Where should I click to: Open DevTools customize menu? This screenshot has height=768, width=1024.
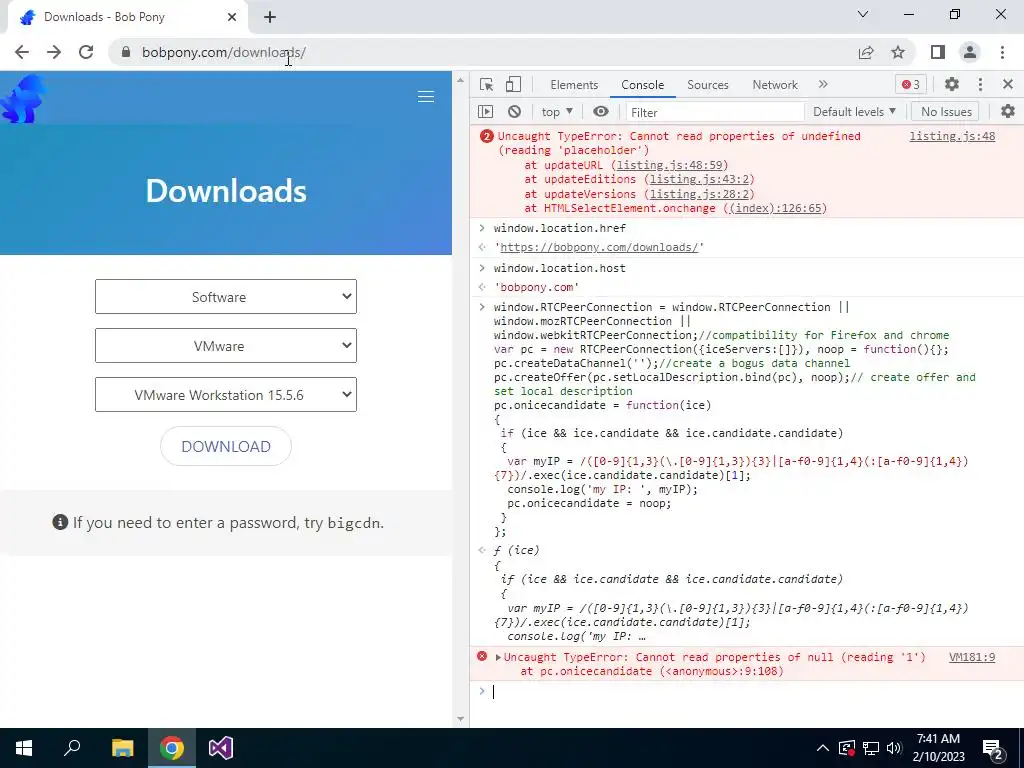point(980,84)
